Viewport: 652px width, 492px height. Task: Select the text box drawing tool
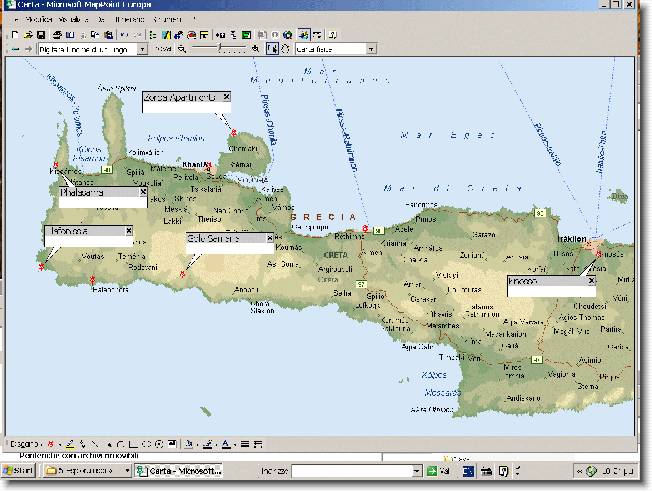point(172,444)
